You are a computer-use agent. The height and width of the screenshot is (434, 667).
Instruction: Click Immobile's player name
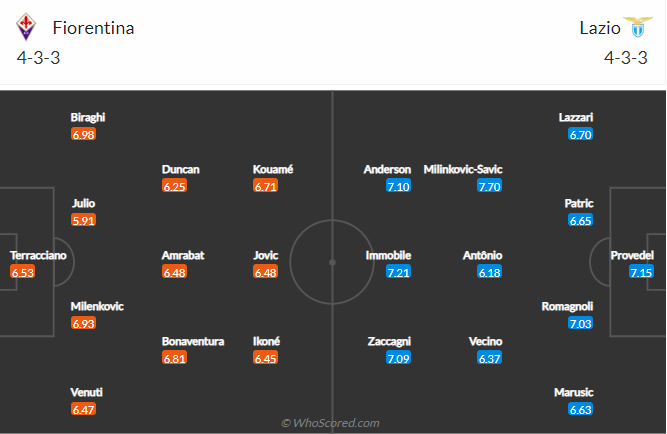pyautogui.click(x=388, y=255)
